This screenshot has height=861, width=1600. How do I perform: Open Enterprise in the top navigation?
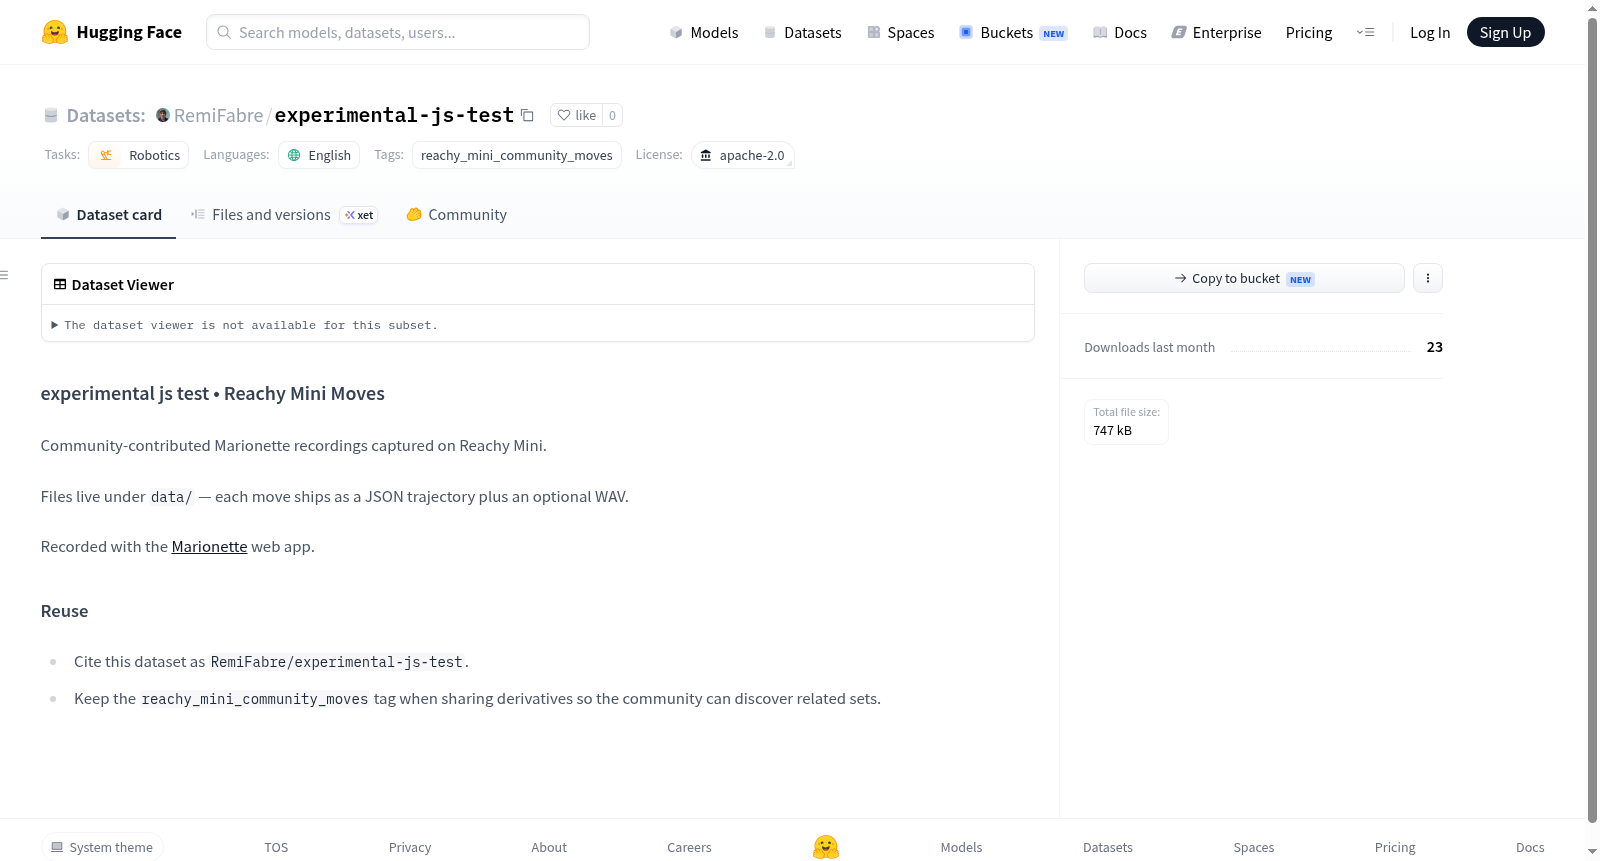tap(1216, 32)
